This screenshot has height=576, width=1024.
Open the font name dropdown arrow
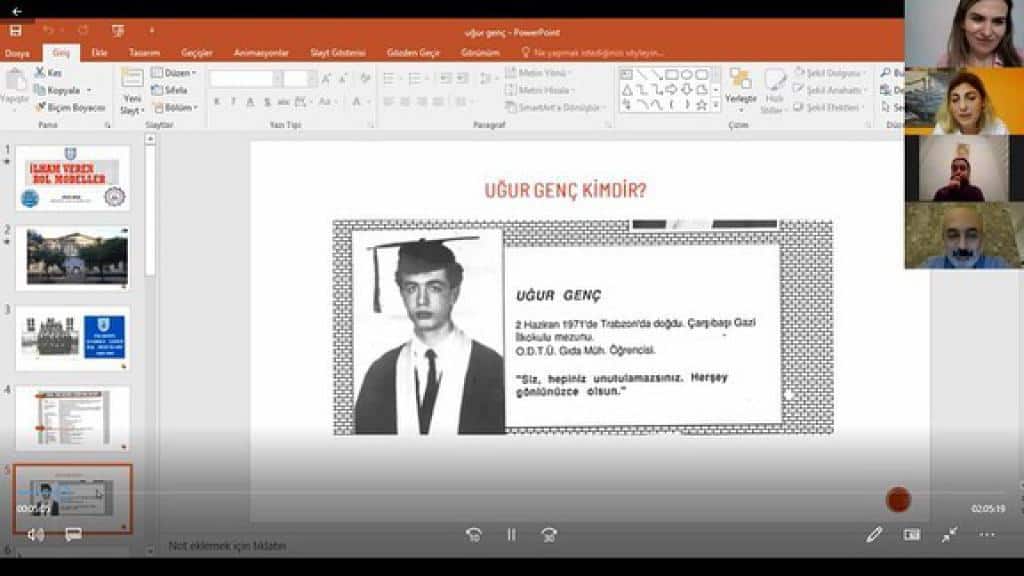pos(278,79)
